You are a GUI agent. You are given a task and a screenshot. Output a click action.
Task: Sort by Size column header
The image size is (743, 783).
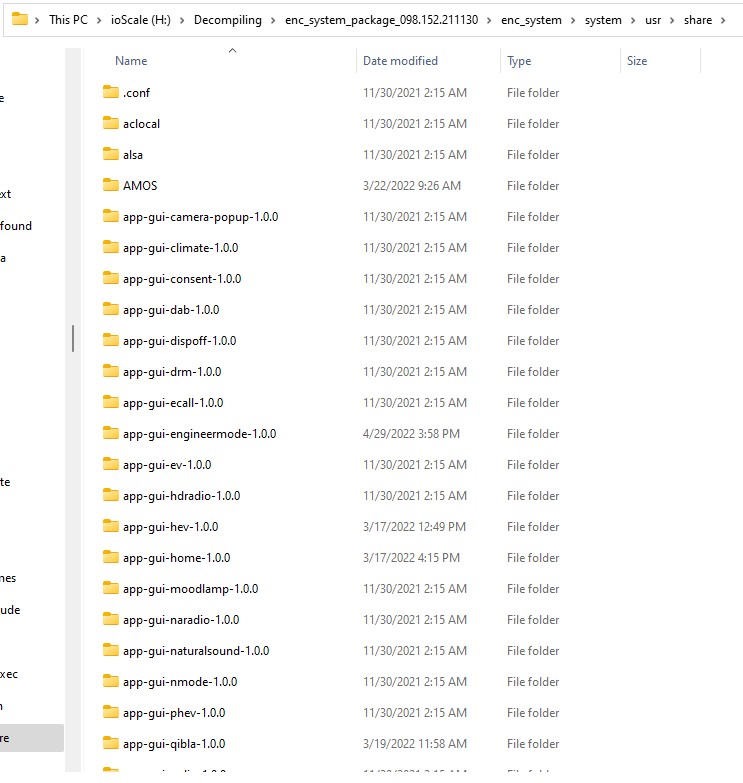[x=637, y=61]
